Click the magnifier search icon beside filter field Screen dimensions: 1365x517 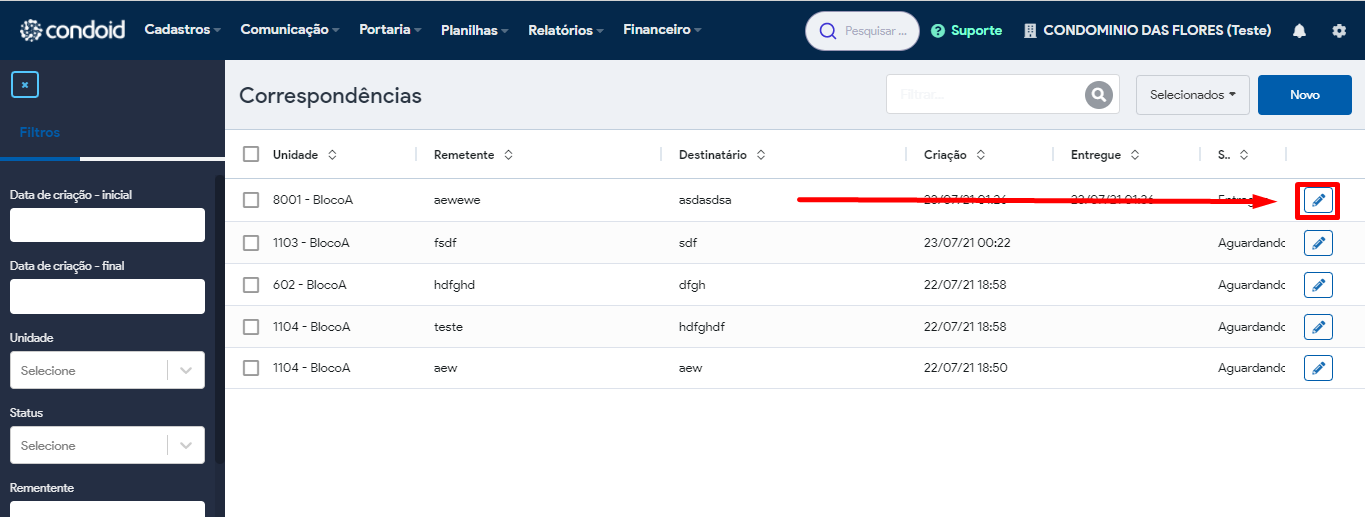pyautogui.click(x=1099, y=95)
